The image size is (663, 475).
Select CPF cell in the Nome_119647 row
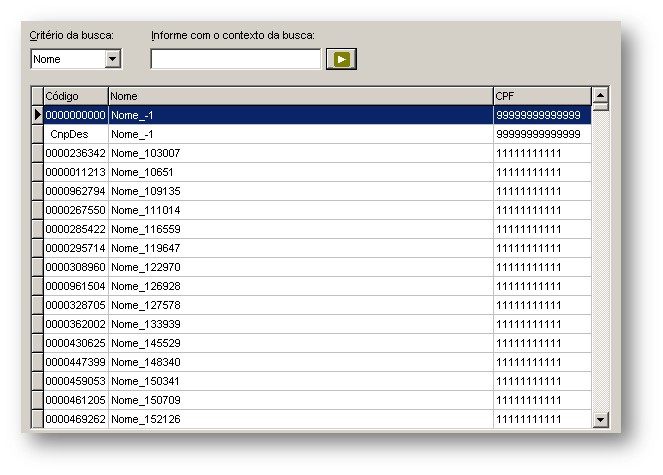[x=542, y=248]
